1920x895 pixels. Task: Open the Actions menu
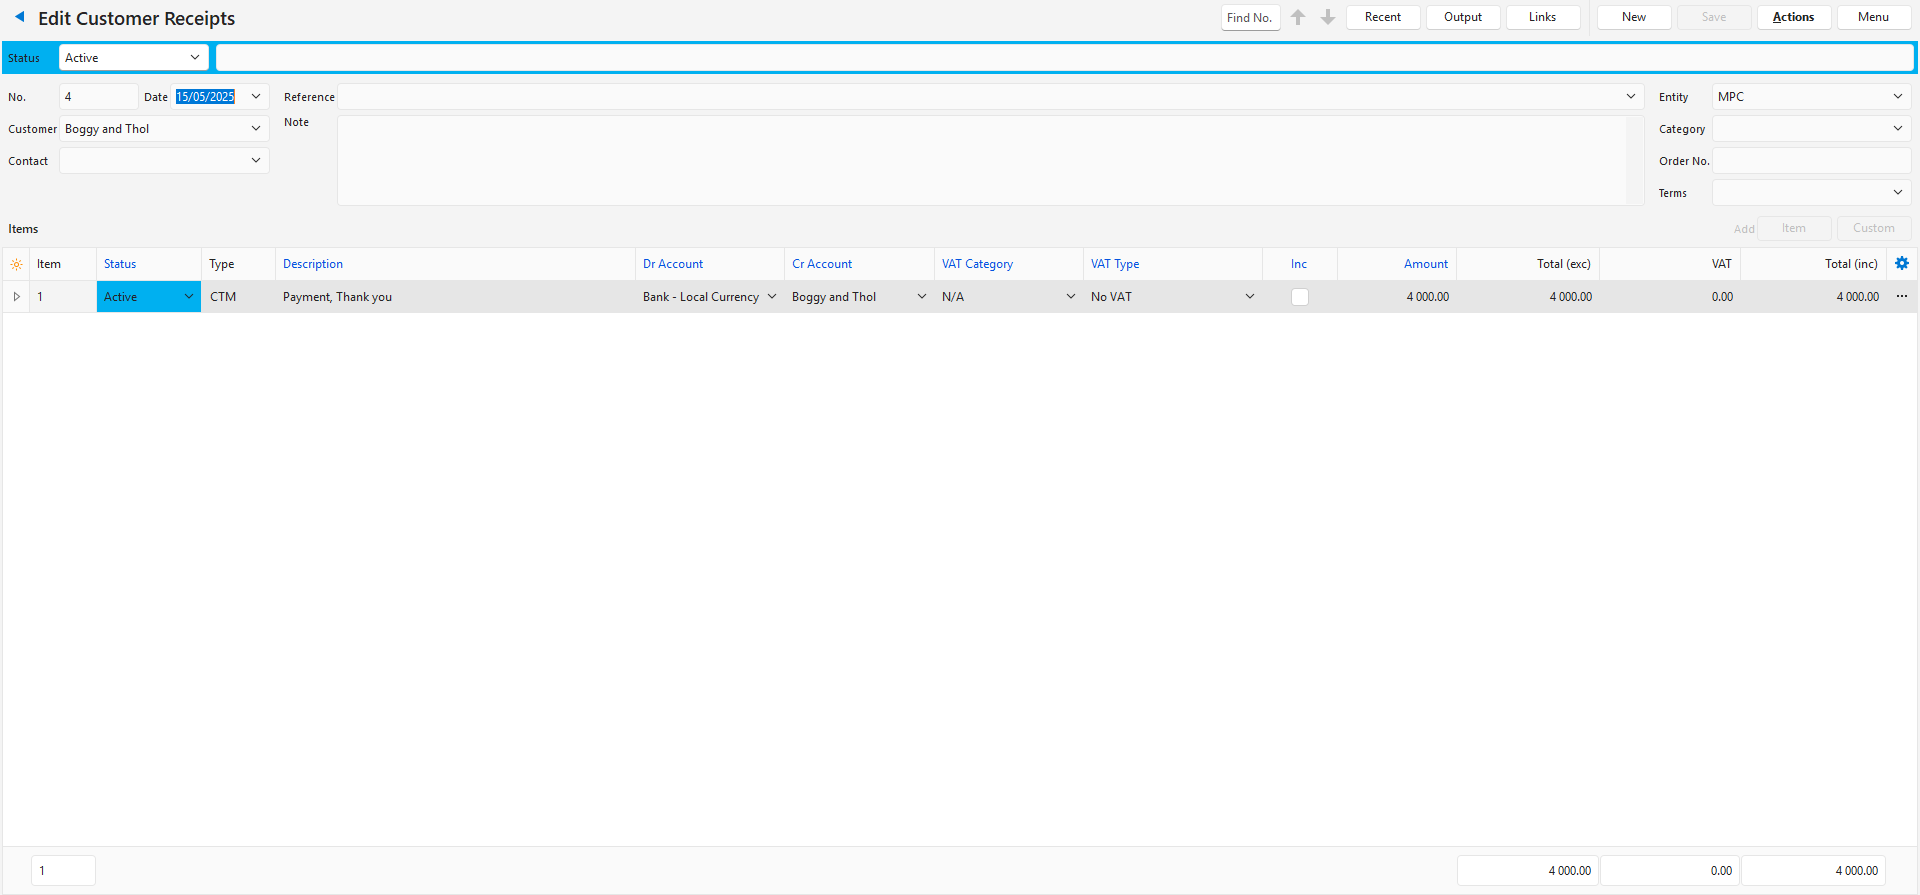1793,17
